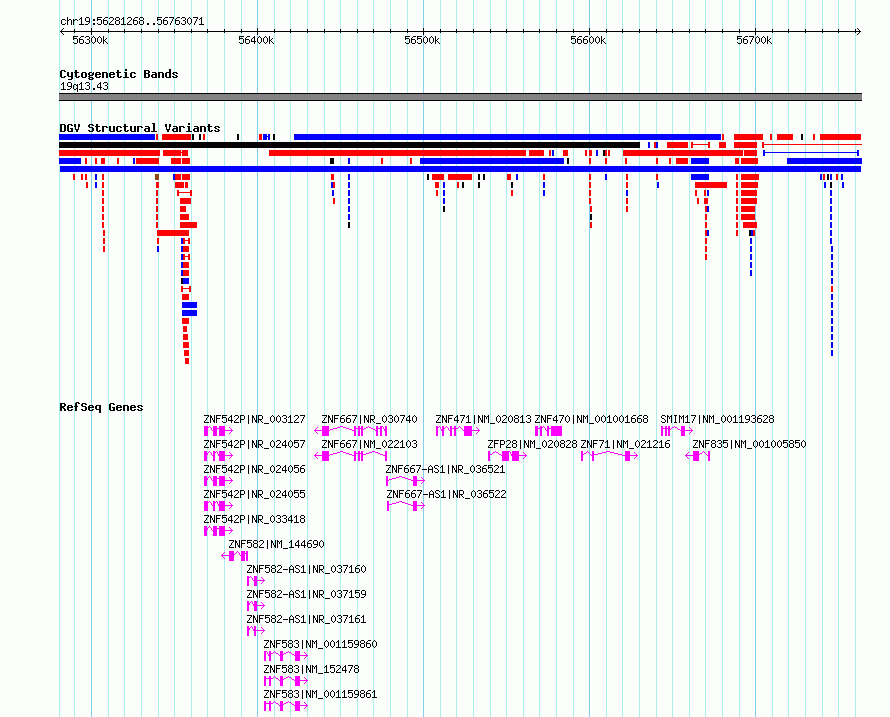Click the long black DGV variant bar
This screenshot has width=890, height=717.
pyautogui.click(x=350, y=145)
